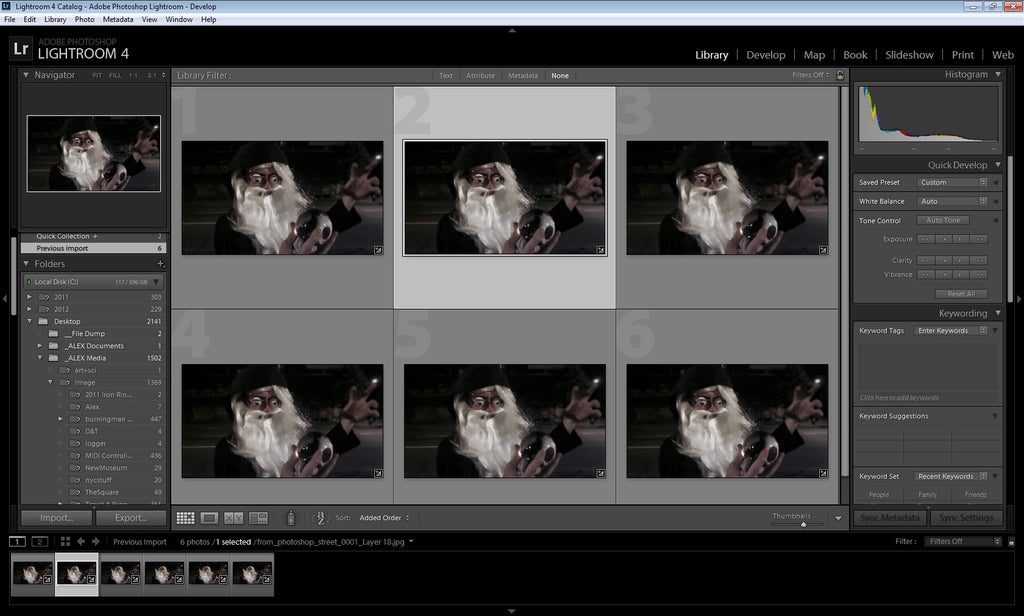Screen dimensions: 1024x616
Task: Switch to Loupe view icon
Action: 207,517
